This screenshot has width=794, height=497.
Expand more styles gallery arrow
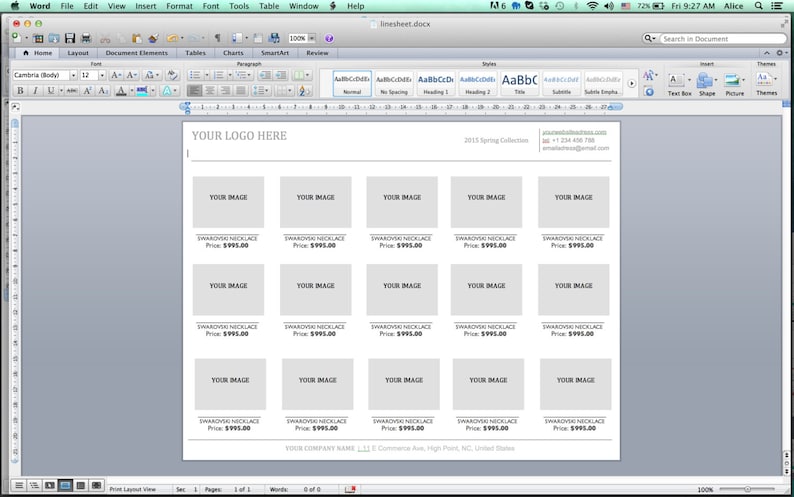click(631, 84)
